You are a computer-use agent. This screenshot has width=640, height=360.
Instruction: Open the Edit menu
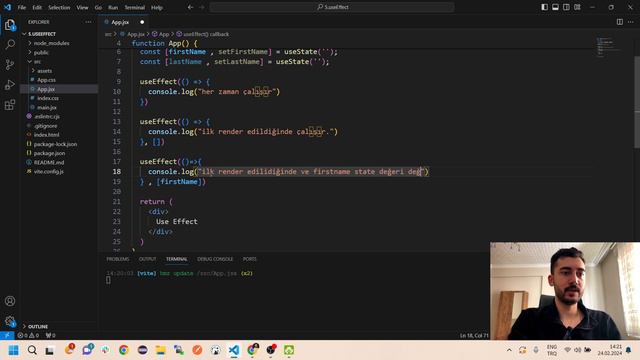37,7
